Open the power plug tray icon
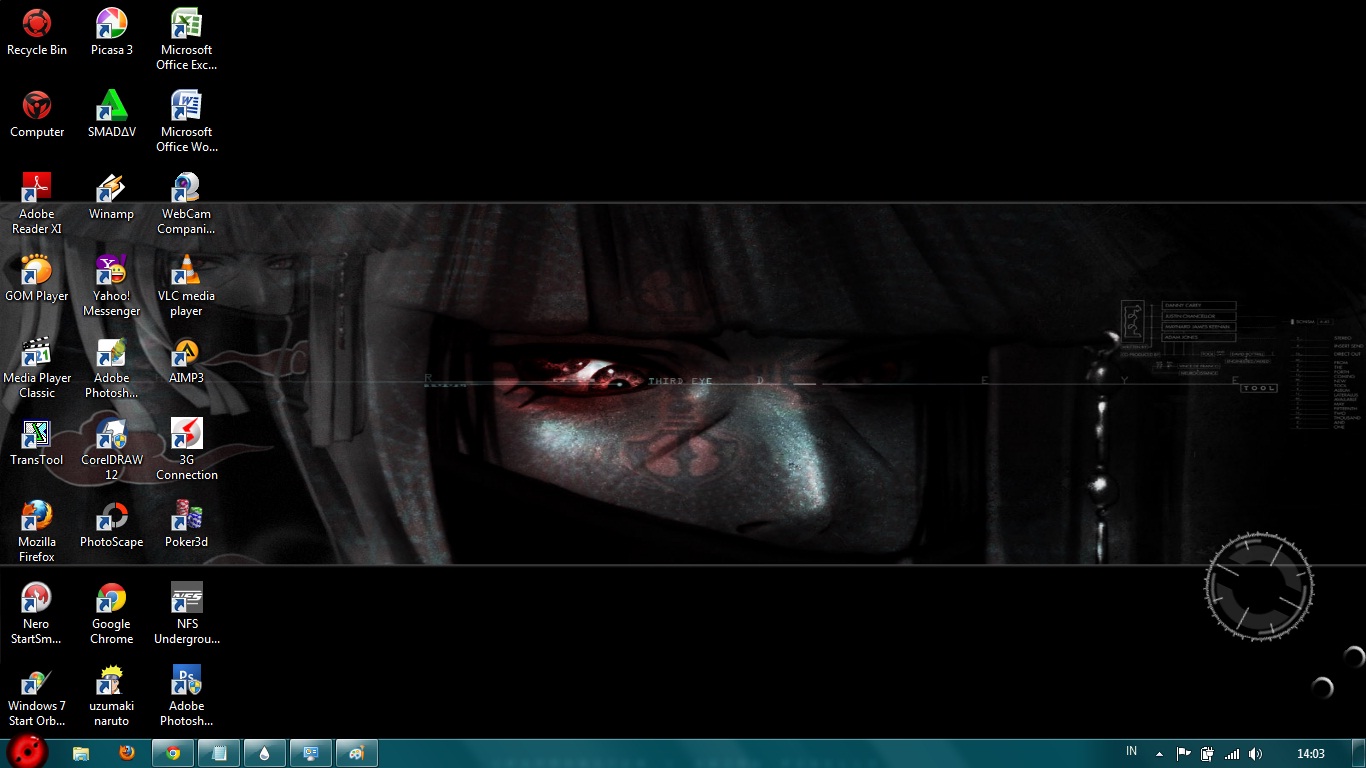Screen dimensions: 1366x768 click(x=1207, y=754)
